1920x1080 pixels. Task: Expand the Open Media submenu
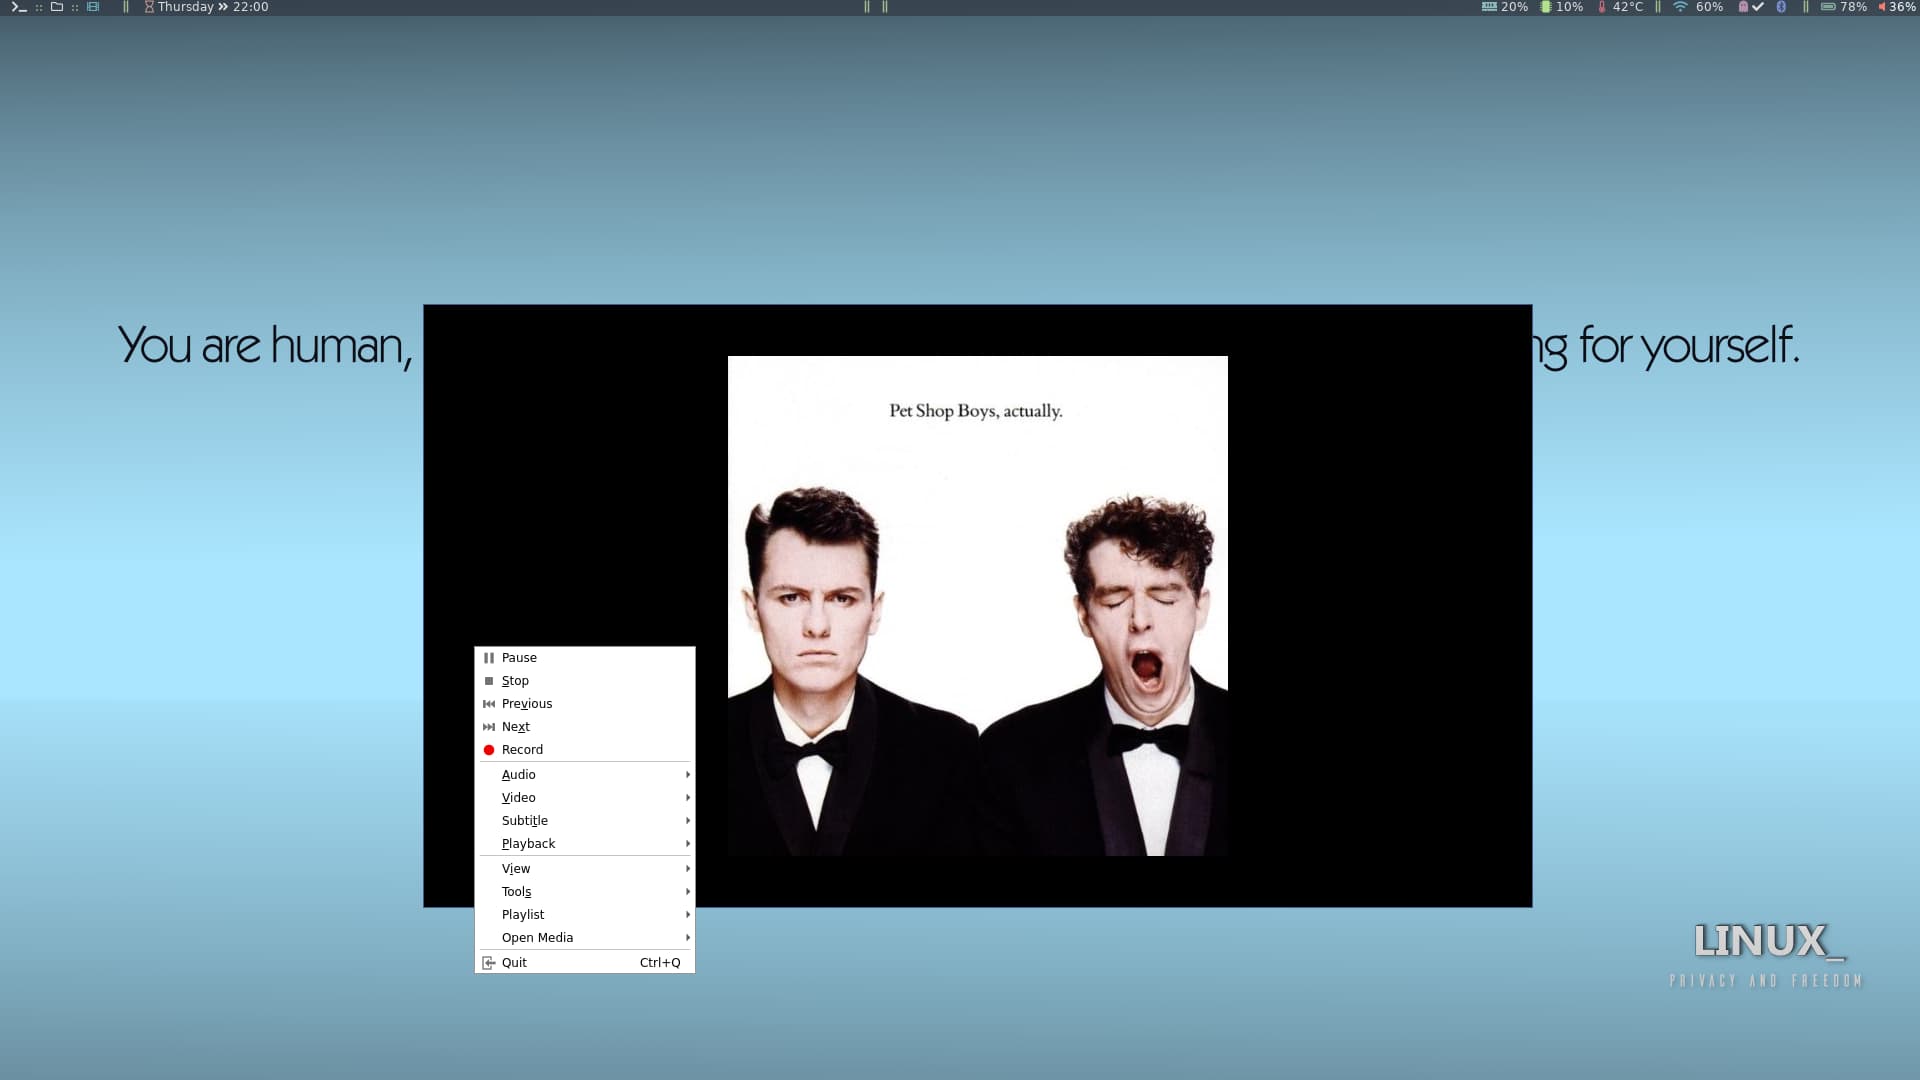coord(585,937)
